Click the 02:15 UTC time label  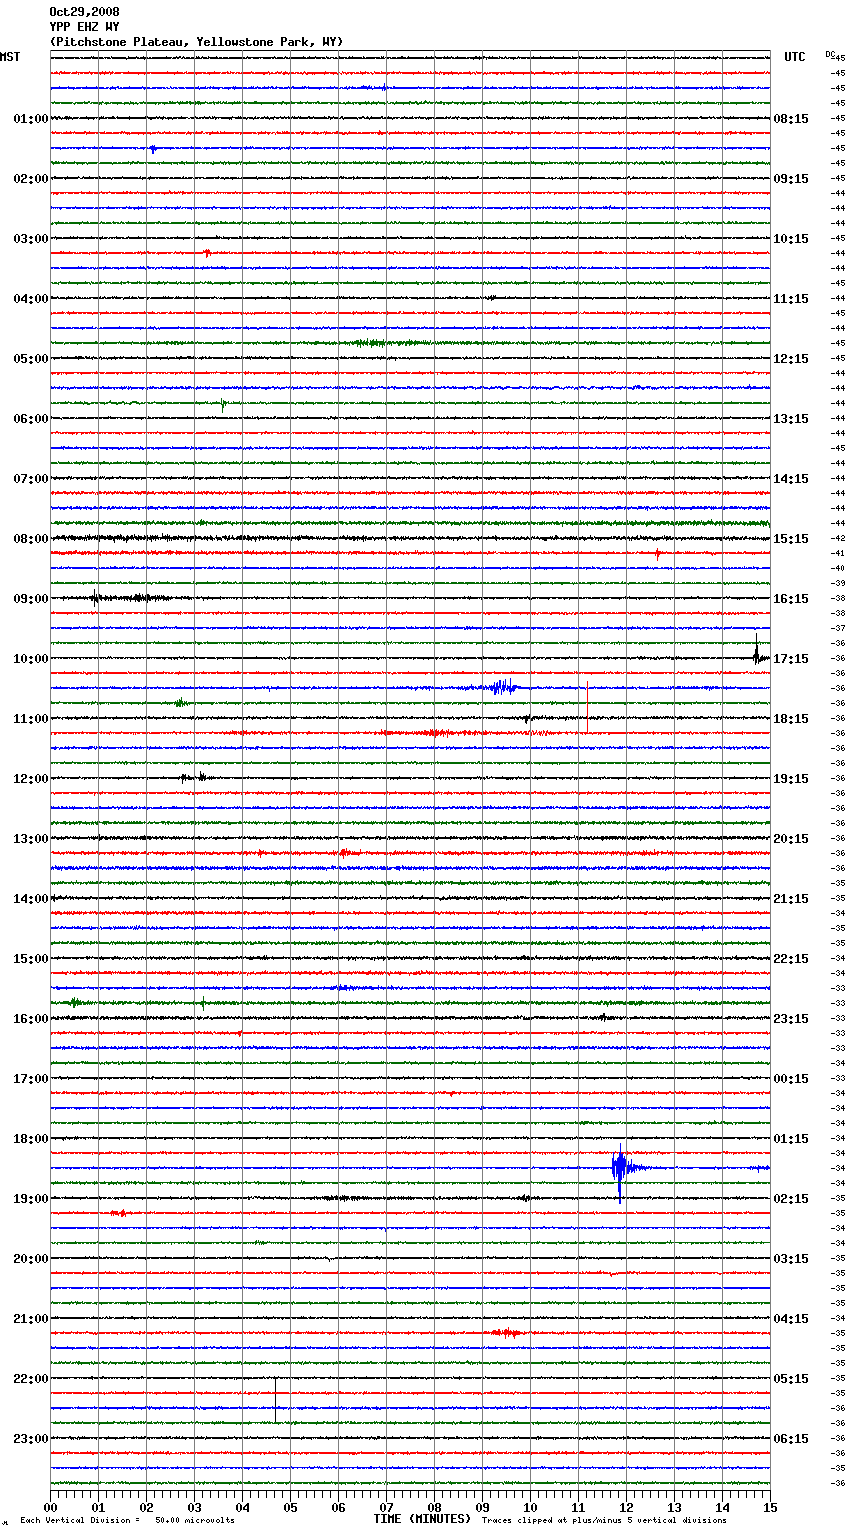tap(791, 1199)
